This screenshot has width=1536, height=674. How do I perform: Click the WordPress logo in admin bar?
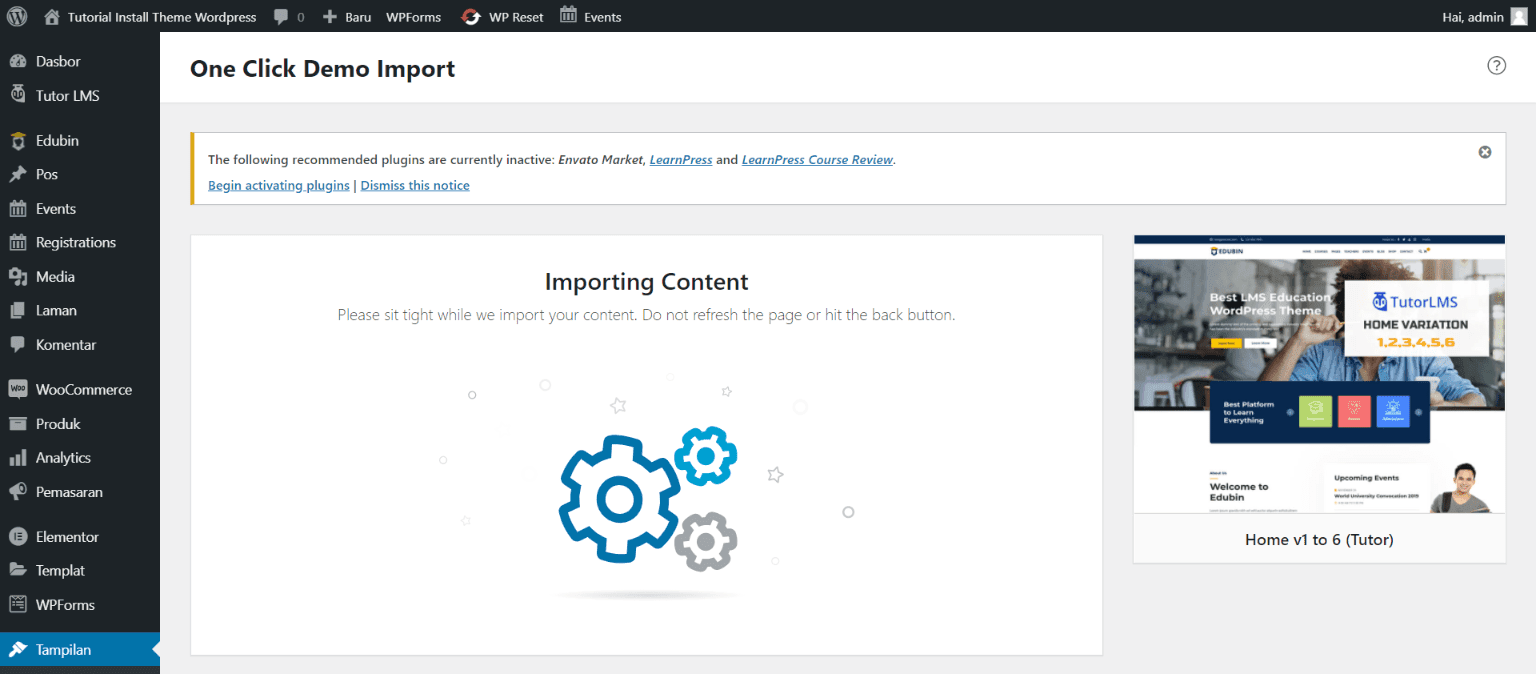(17, 16)
